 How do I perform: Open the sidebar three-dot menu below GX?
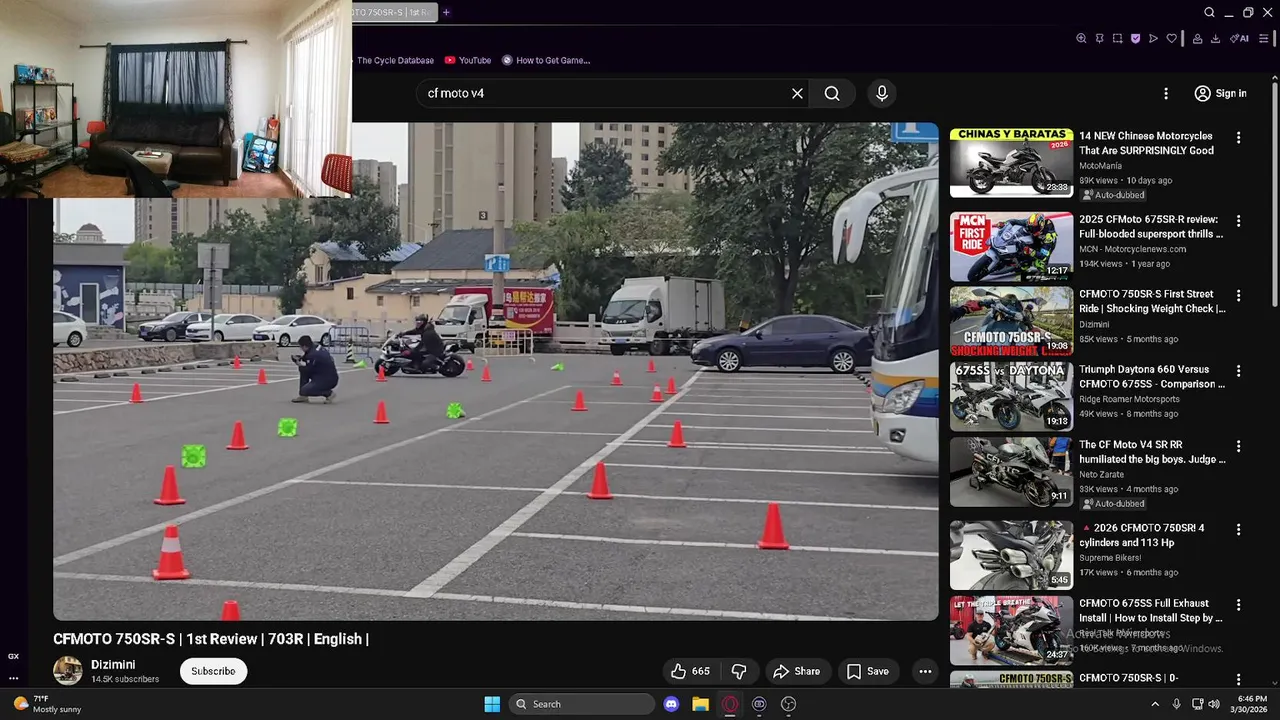pyautogui.click(x=13, y=678)
